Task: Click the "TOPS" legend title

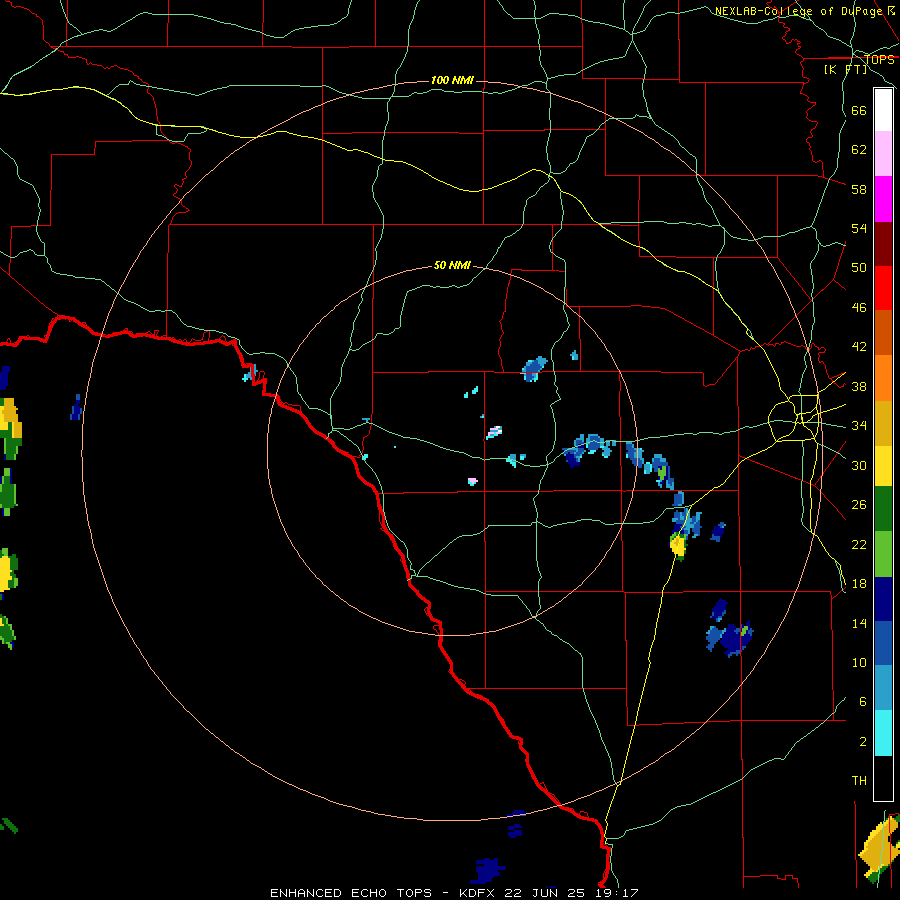Action: click(879, 60)
